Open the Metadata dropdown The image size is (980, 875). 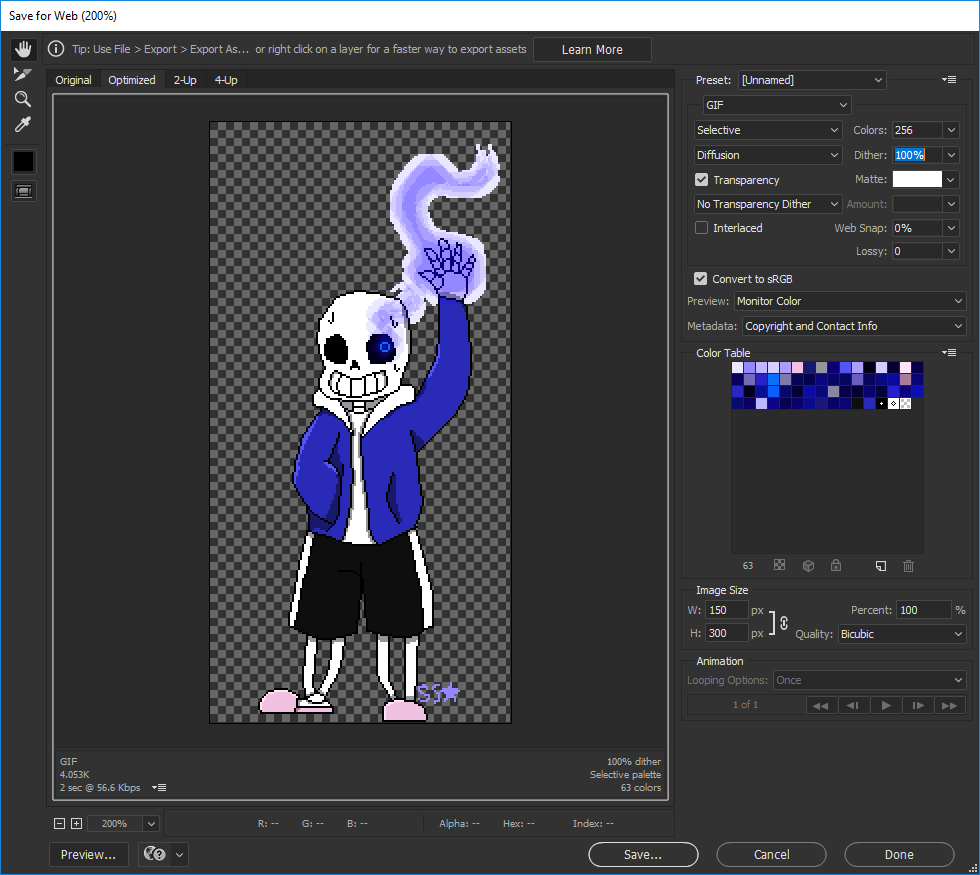coord(854,326)
